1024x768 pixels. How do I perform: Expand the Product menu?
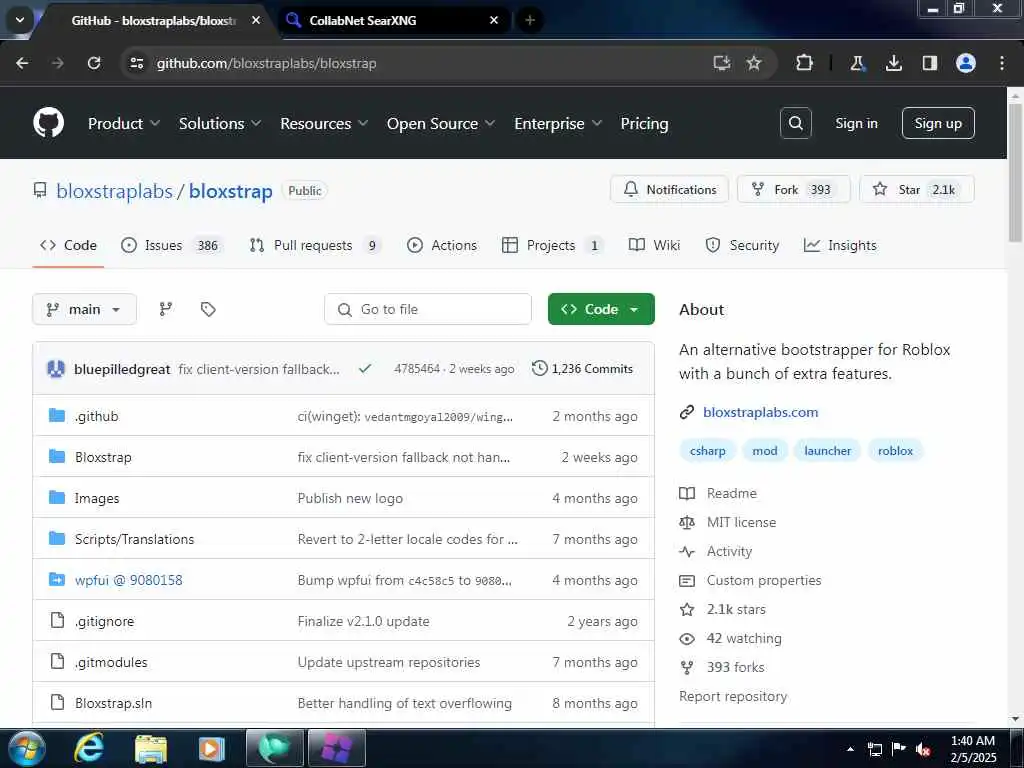click(x=123, y=123)
